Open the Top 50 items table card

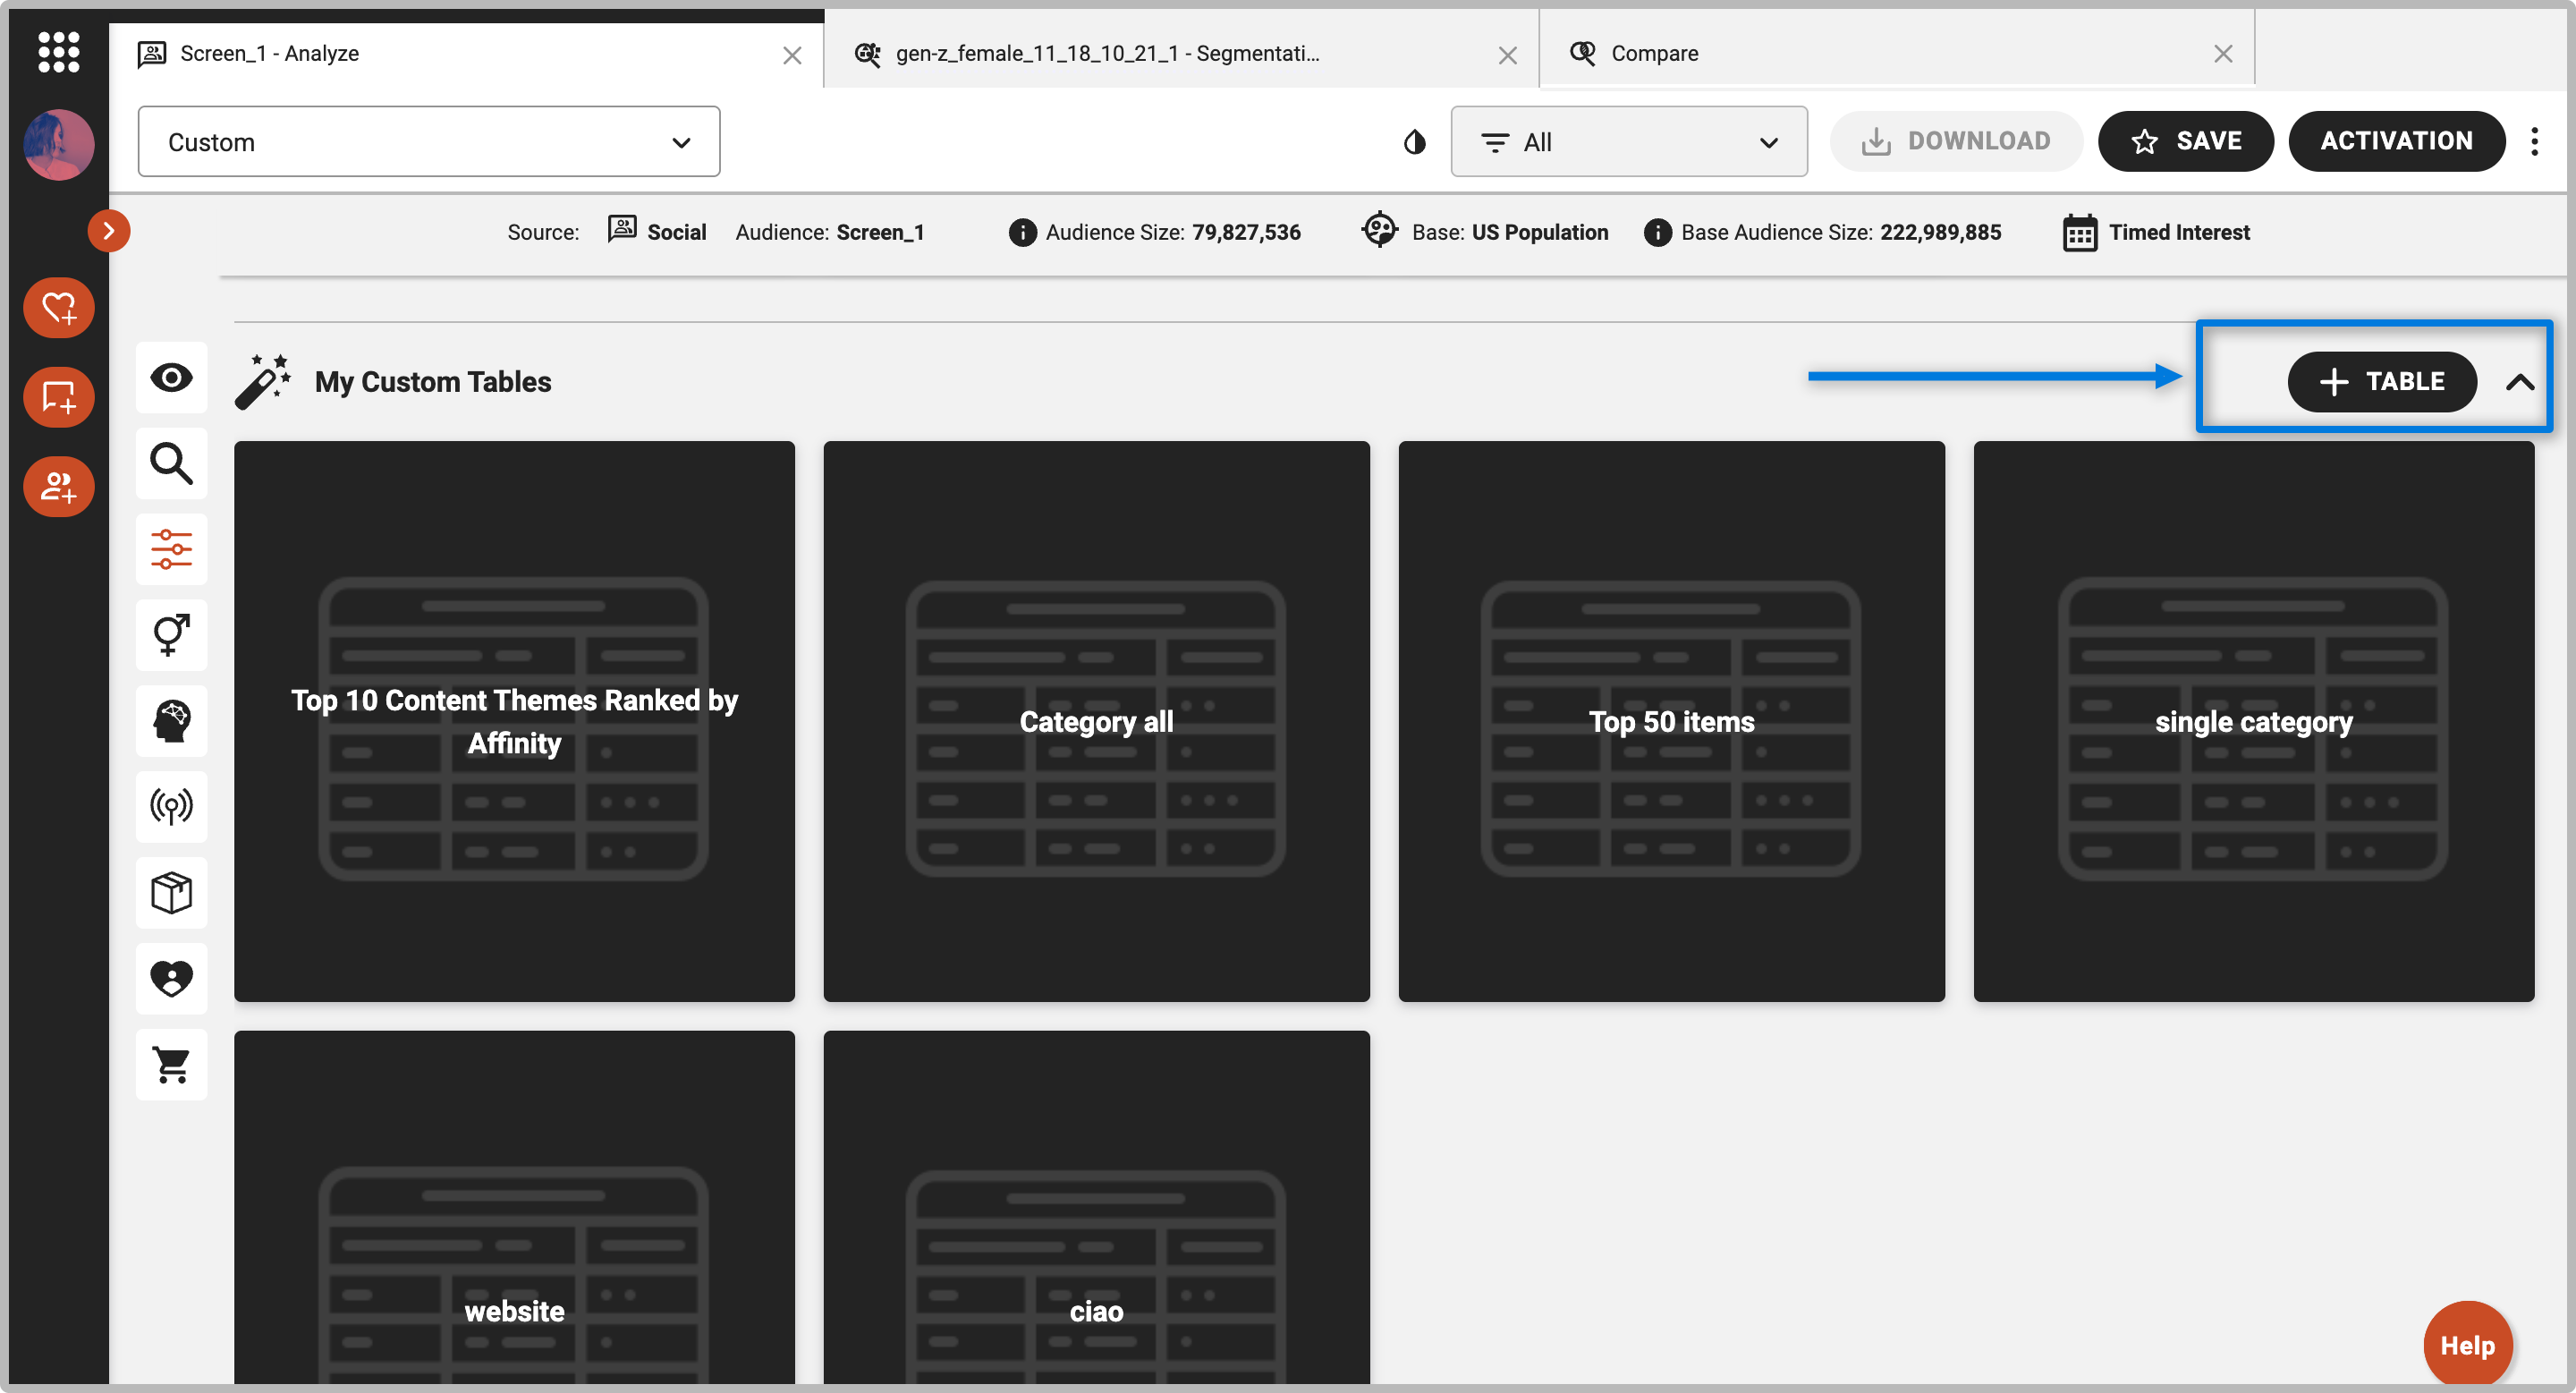(x=1671, y=721)
